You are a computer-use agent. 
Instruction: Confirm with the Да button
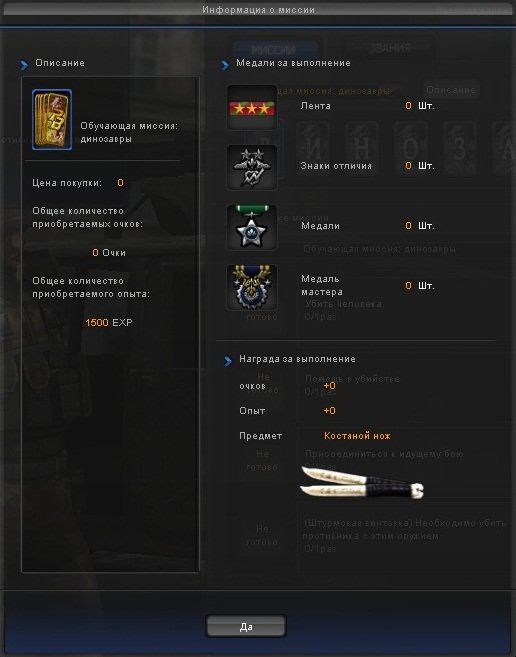(246, 626)
